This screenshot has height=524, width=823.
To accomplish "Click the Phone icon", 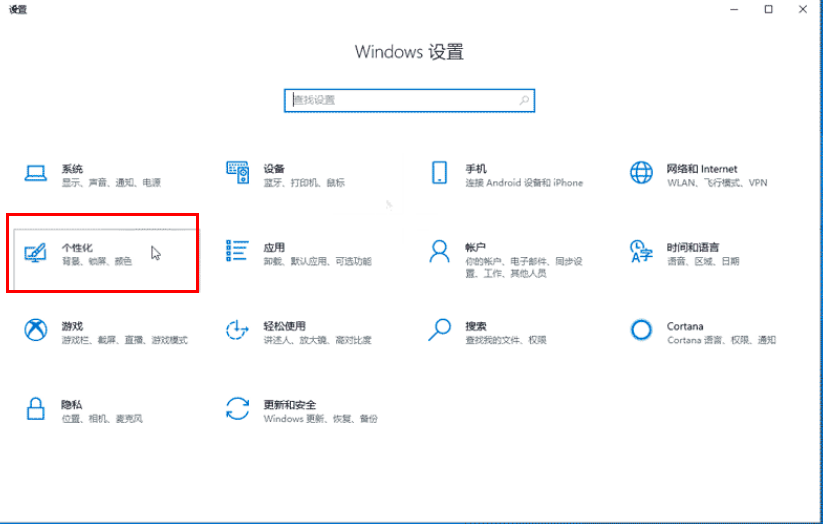I will tap(439, 173).
